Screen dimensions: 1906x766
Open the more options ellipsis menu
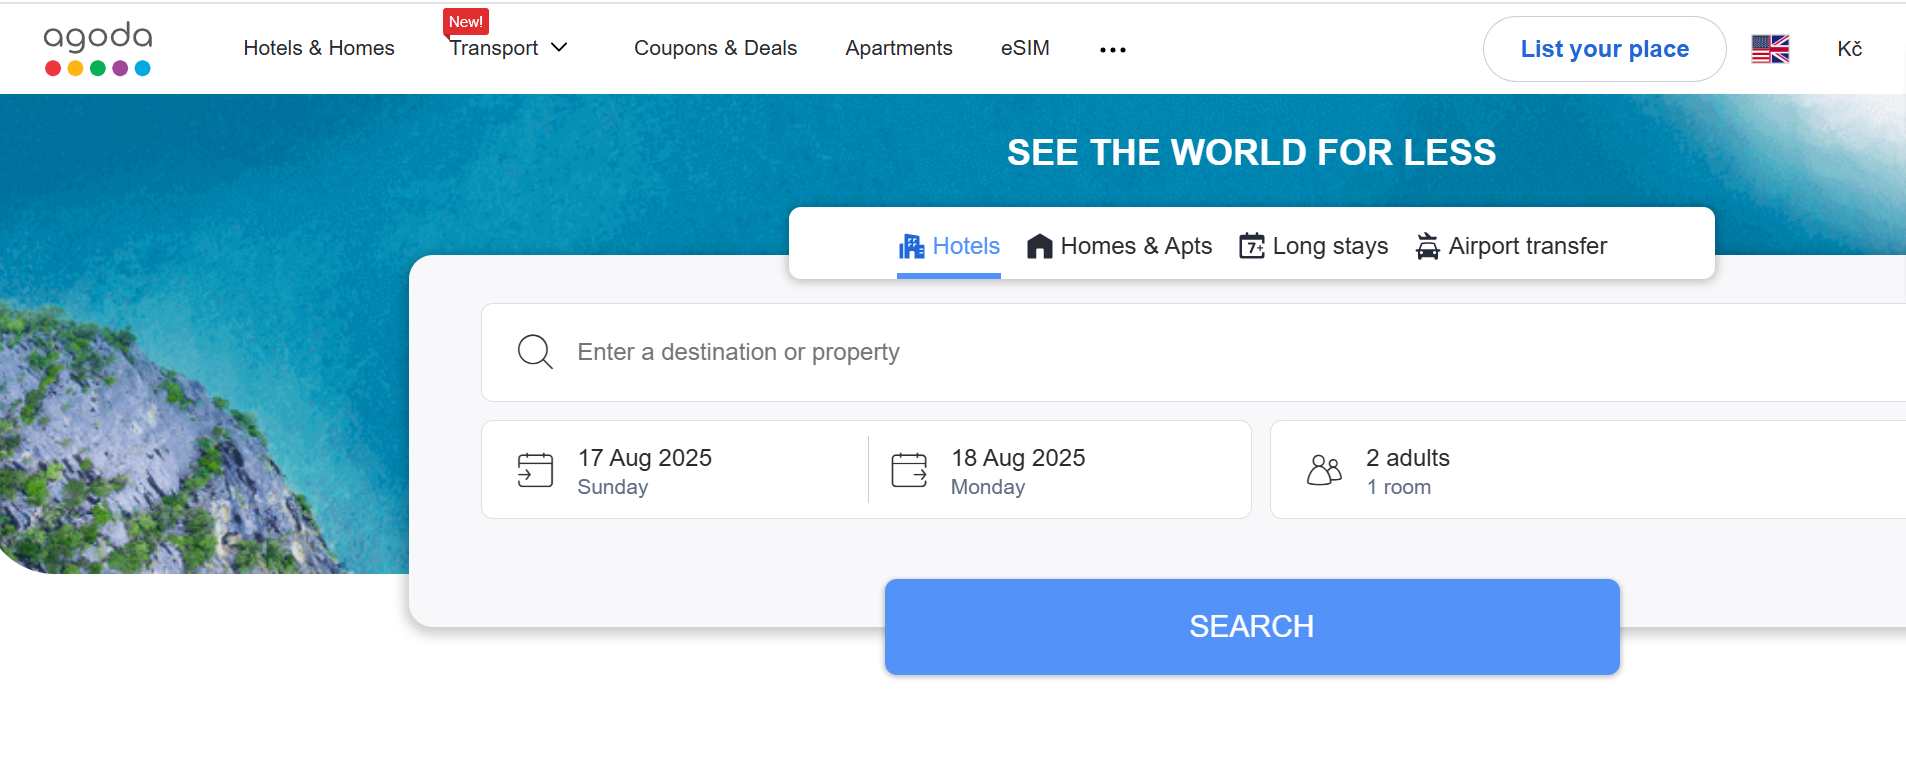[x=1112, y=49]
